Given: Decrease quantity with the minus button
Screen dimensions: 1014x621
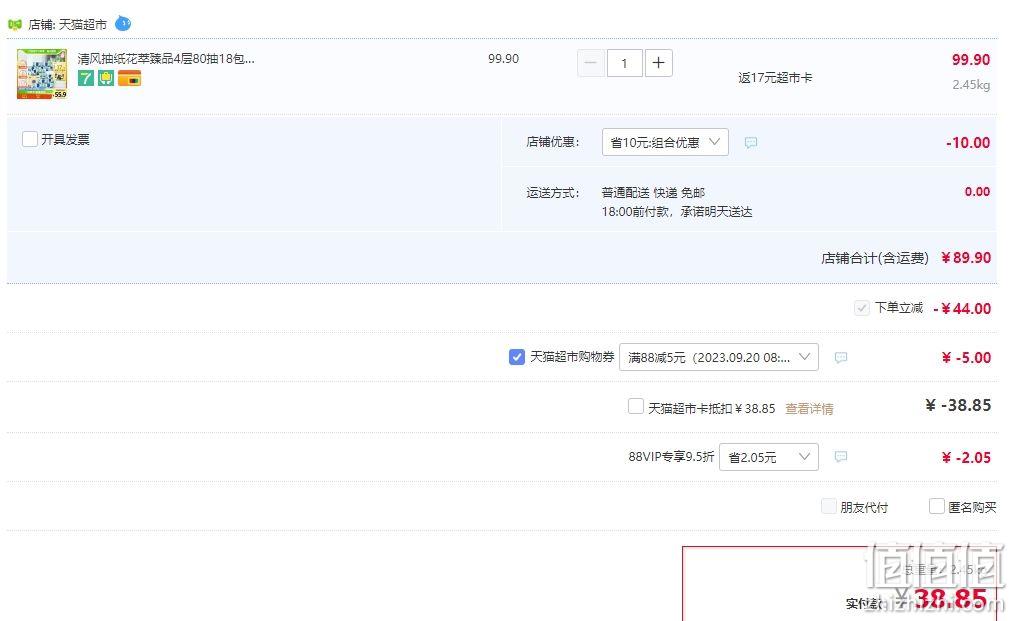Looking at the screenshot, I should [590, 63].
